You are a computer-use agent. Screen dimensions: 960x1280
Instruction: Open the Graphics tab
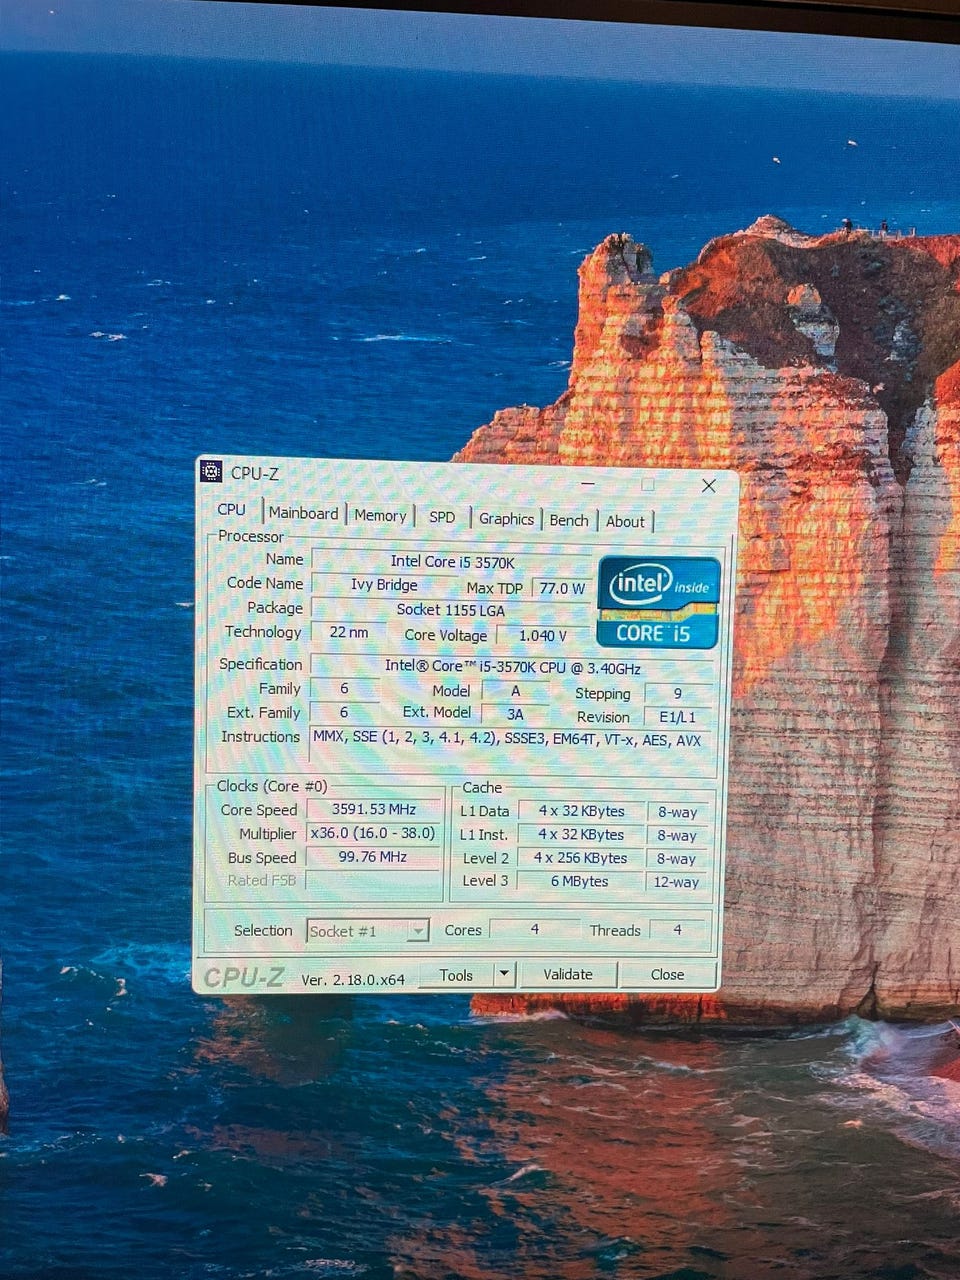pyautogui.click(x=506, y=519)
